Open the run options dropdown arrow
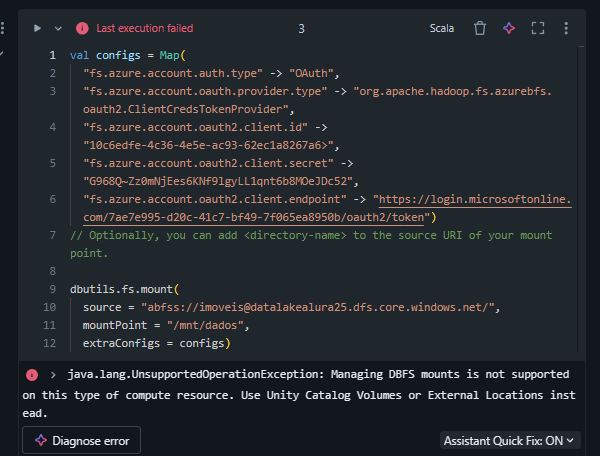The height and width of the screenshot is (456, 600). click(x=58, y=28)
